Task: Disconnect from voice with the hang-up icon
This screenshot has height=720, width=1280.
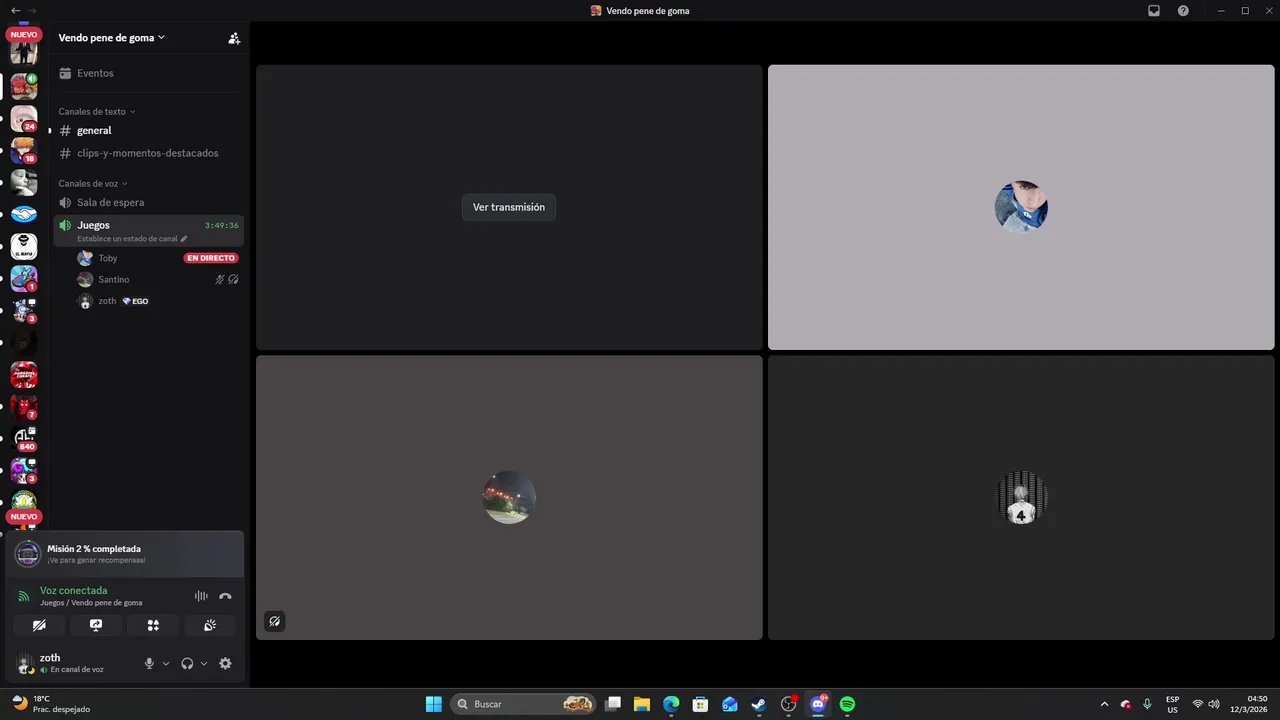Action: pyautogui.click(x=225, y=596)
